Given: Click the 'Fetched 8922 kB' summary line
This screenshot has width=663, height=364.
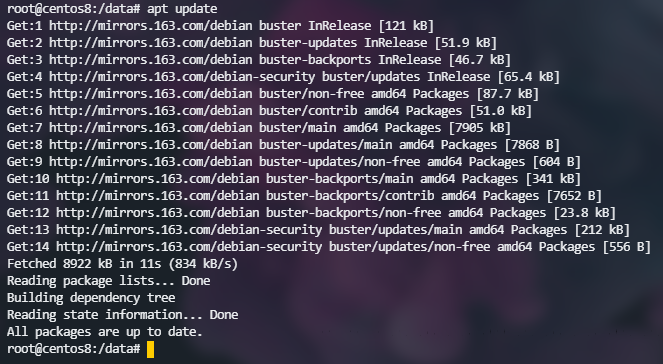Looking at the screenshot, I should [x=123, y=264].
